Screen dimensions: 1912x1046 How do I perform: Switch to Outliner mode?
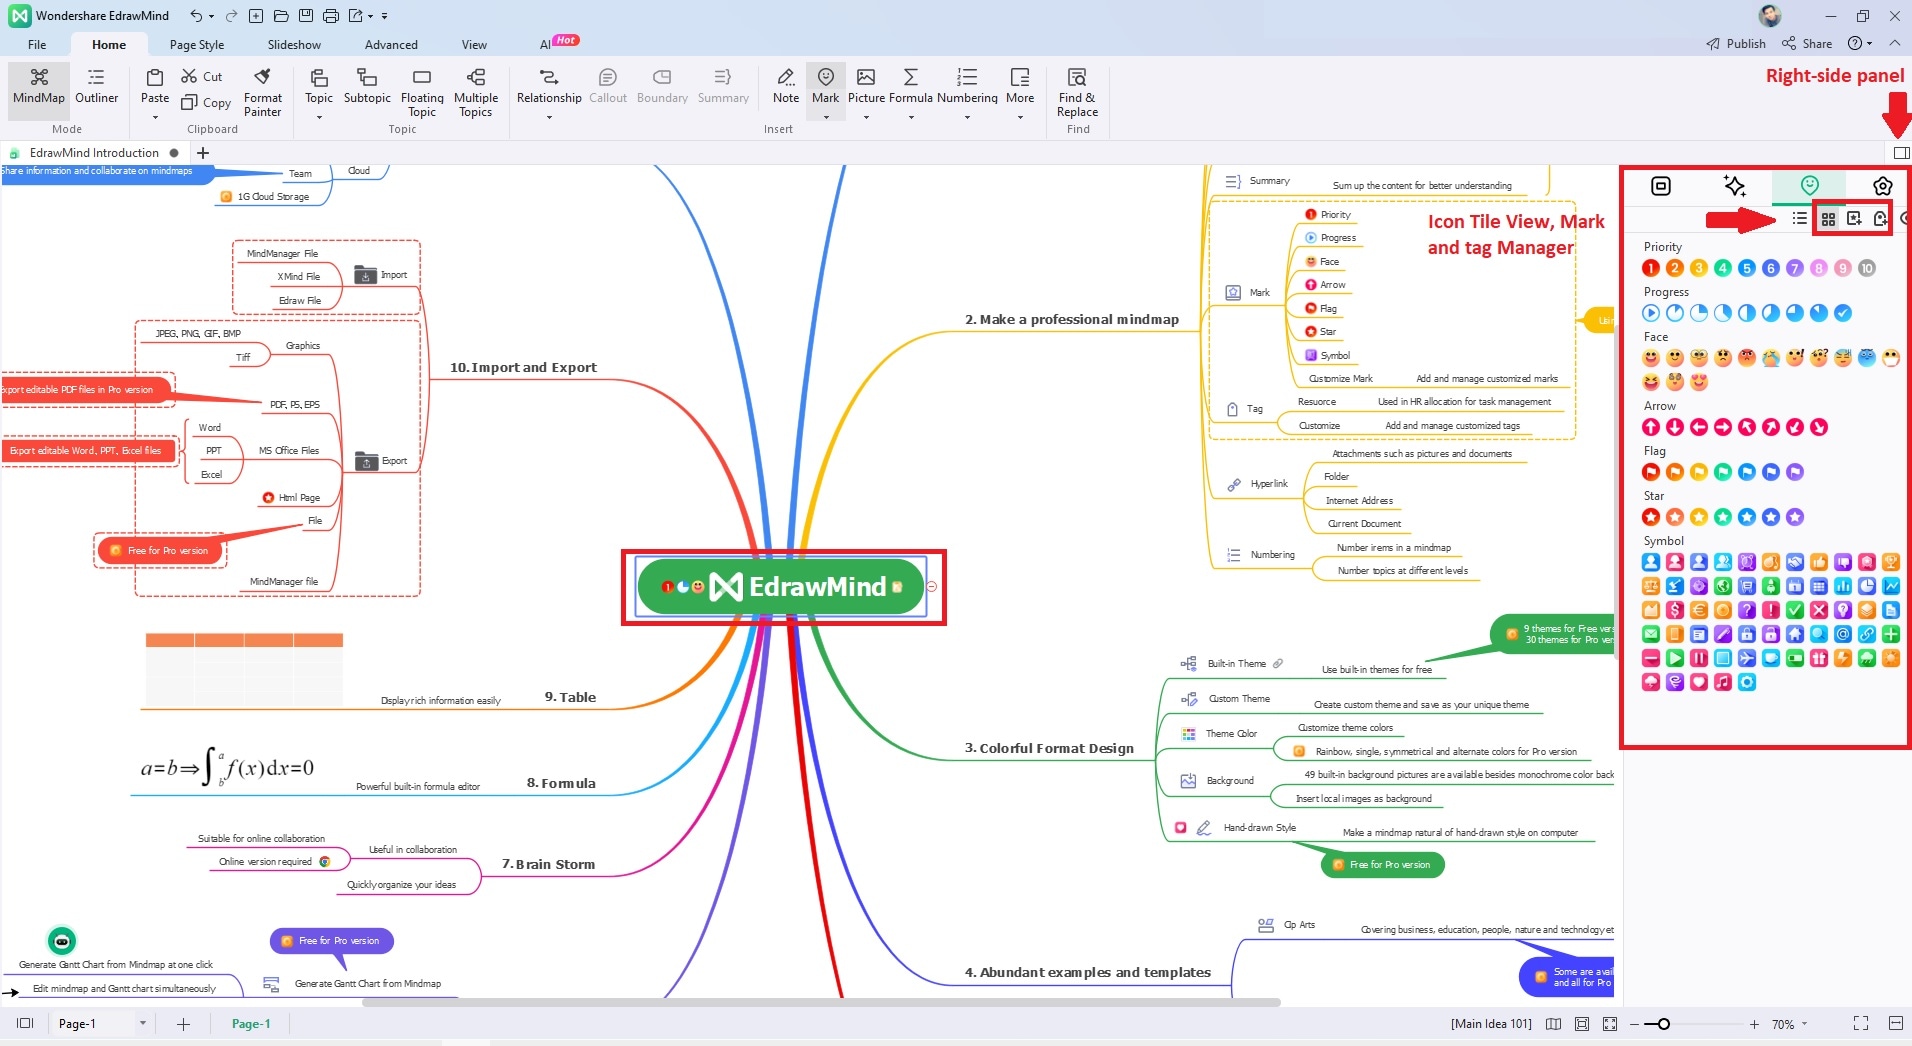pos(96,87)
